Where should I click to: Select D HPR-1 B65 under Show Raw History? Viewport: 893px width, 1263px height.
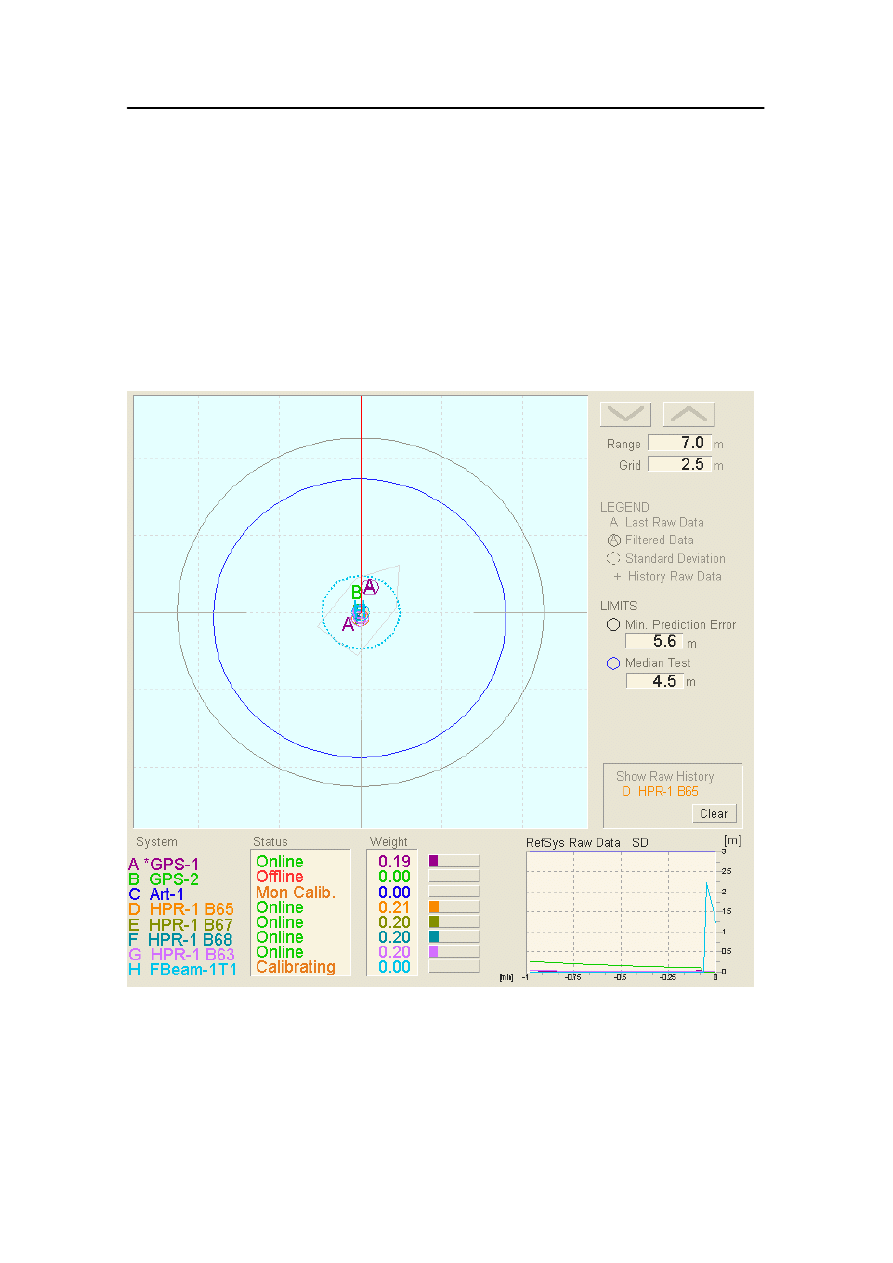point(660,792)
